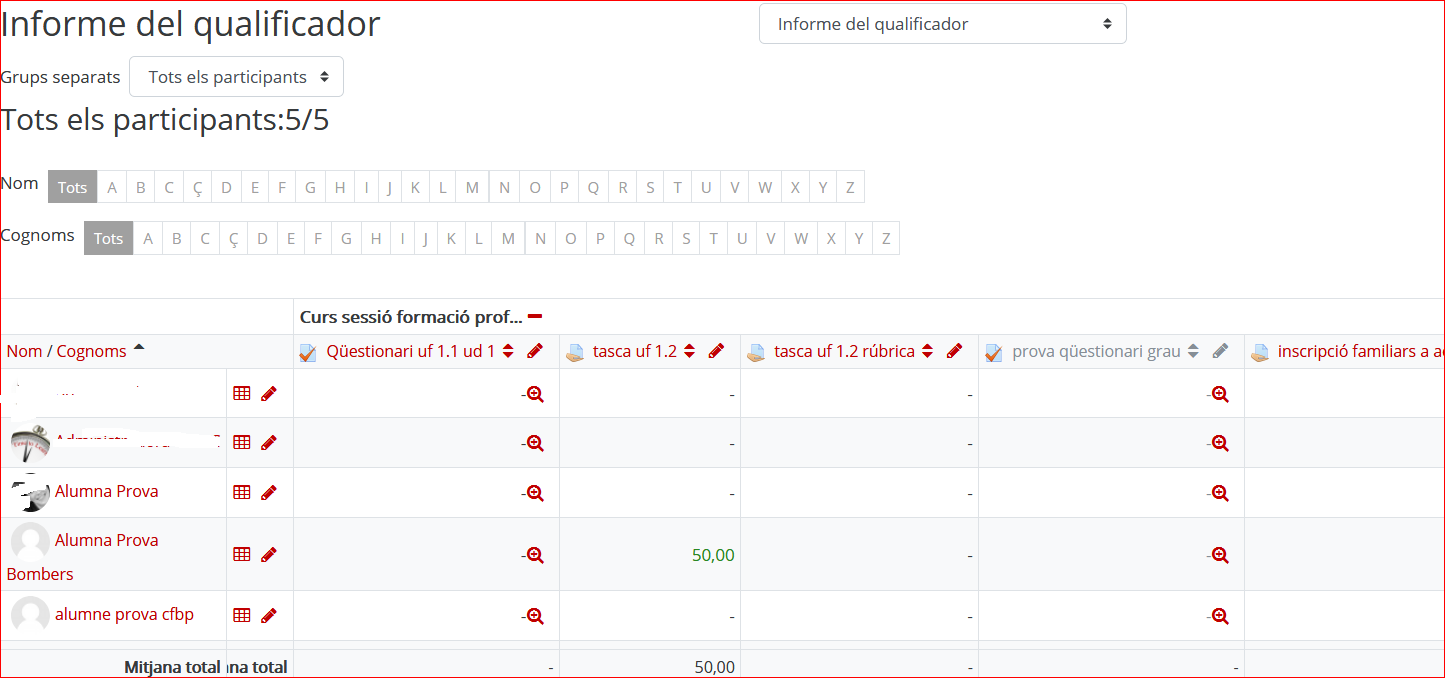Click the pencil beside tasca uf 1.2 header

coord(716,351)
